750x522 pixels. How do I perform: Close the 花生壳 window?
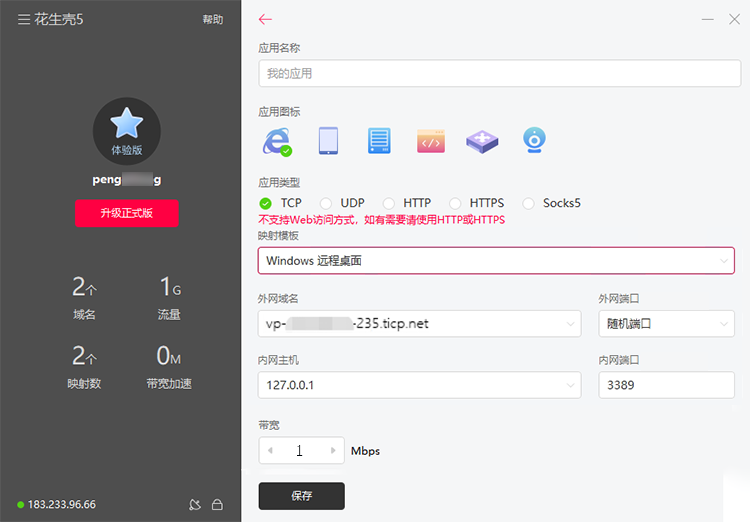tap(734, 19)
